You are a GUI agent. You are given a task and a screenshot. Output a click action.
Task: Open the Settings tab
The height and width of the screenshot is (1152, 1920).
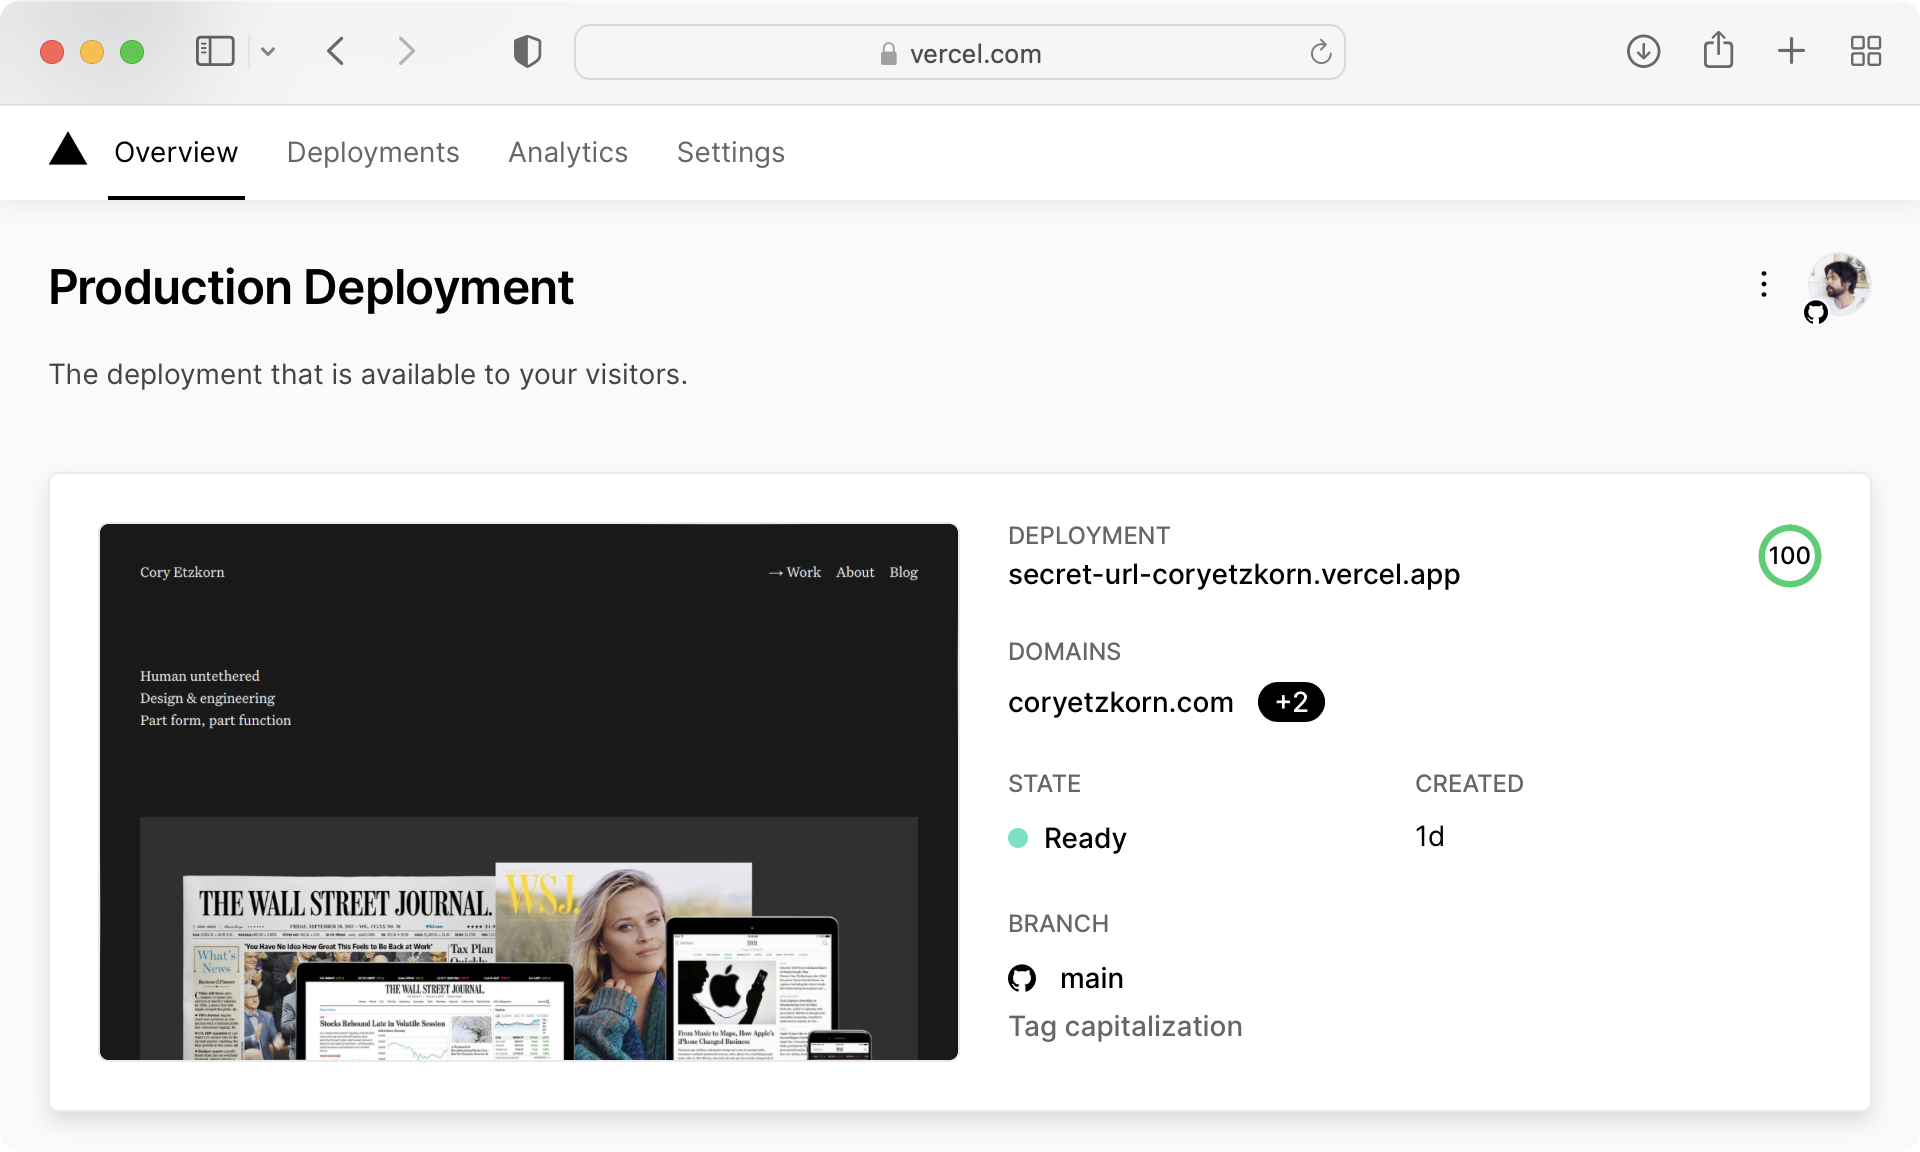731,152
